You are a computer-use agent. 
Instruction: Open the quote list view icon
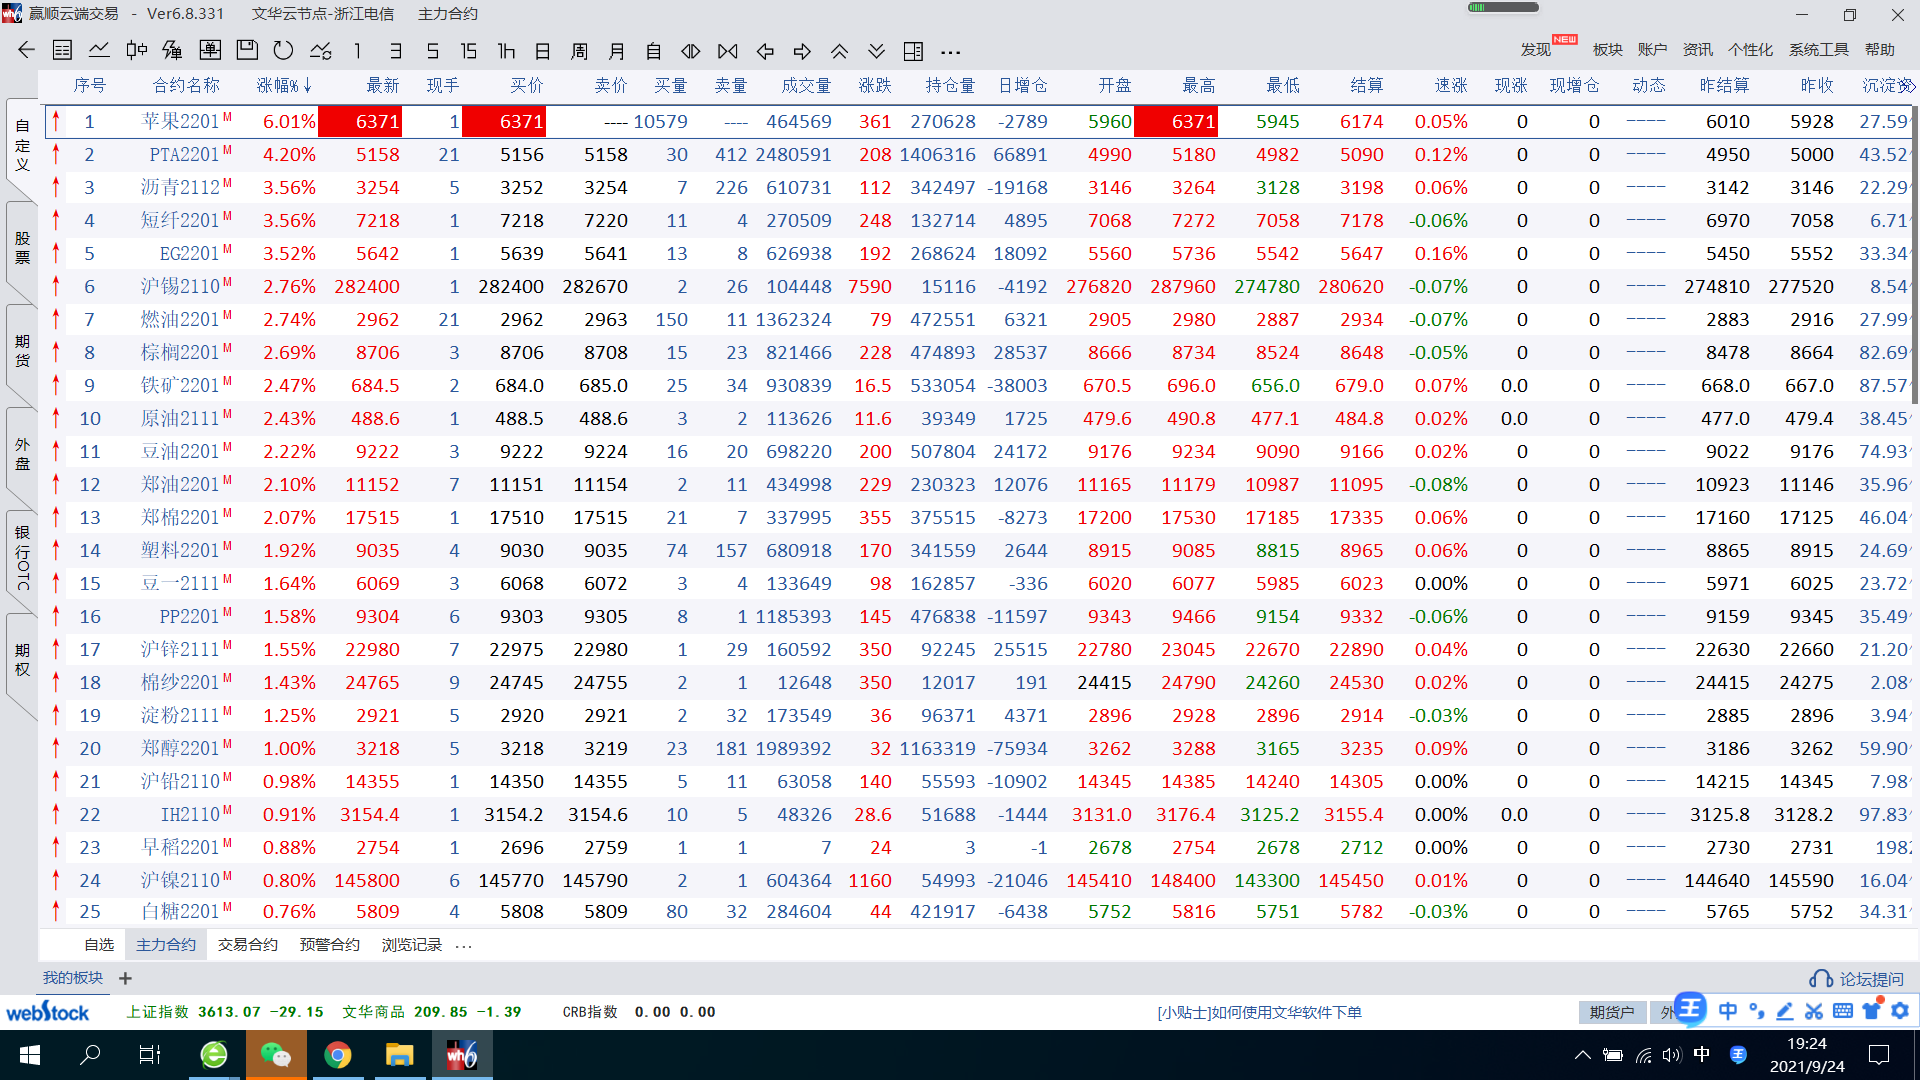point(62,50)
